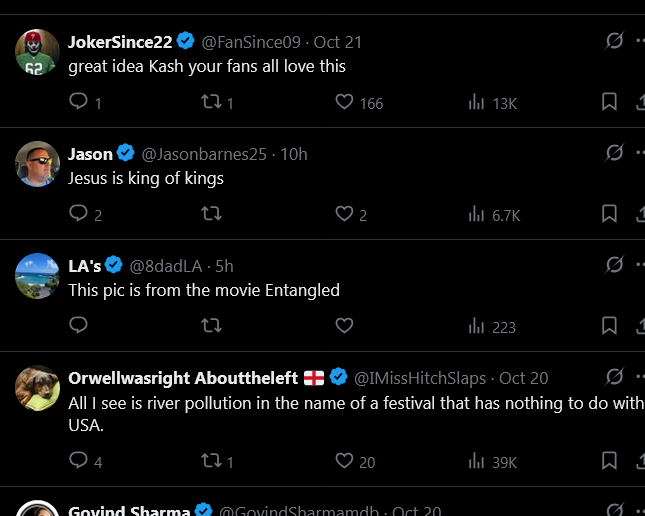Image resolution: width=645 pixels, height=516 pixels.
Task: Open Grok icon on Jason's tweet
Action: [x=615, y=153]
